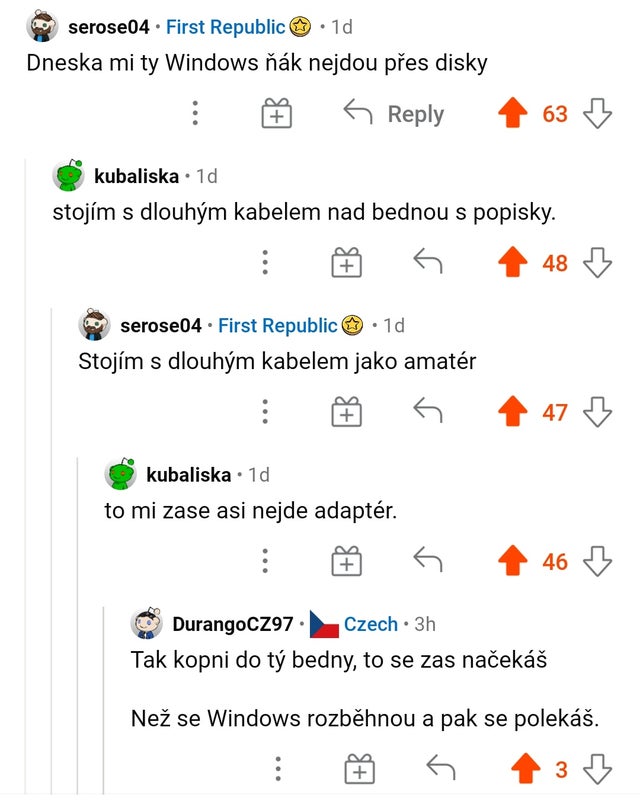Open three-dot menu on the top comment
640x801 pixels.
(195, 113)
